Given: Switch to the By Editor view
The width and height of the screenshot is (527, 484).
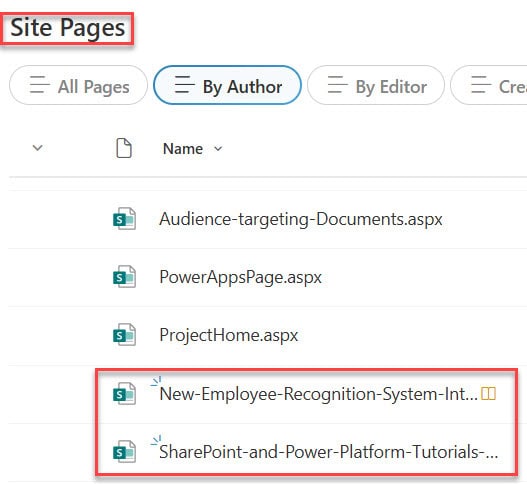Looking at the screenshot, I should (376, 85).
